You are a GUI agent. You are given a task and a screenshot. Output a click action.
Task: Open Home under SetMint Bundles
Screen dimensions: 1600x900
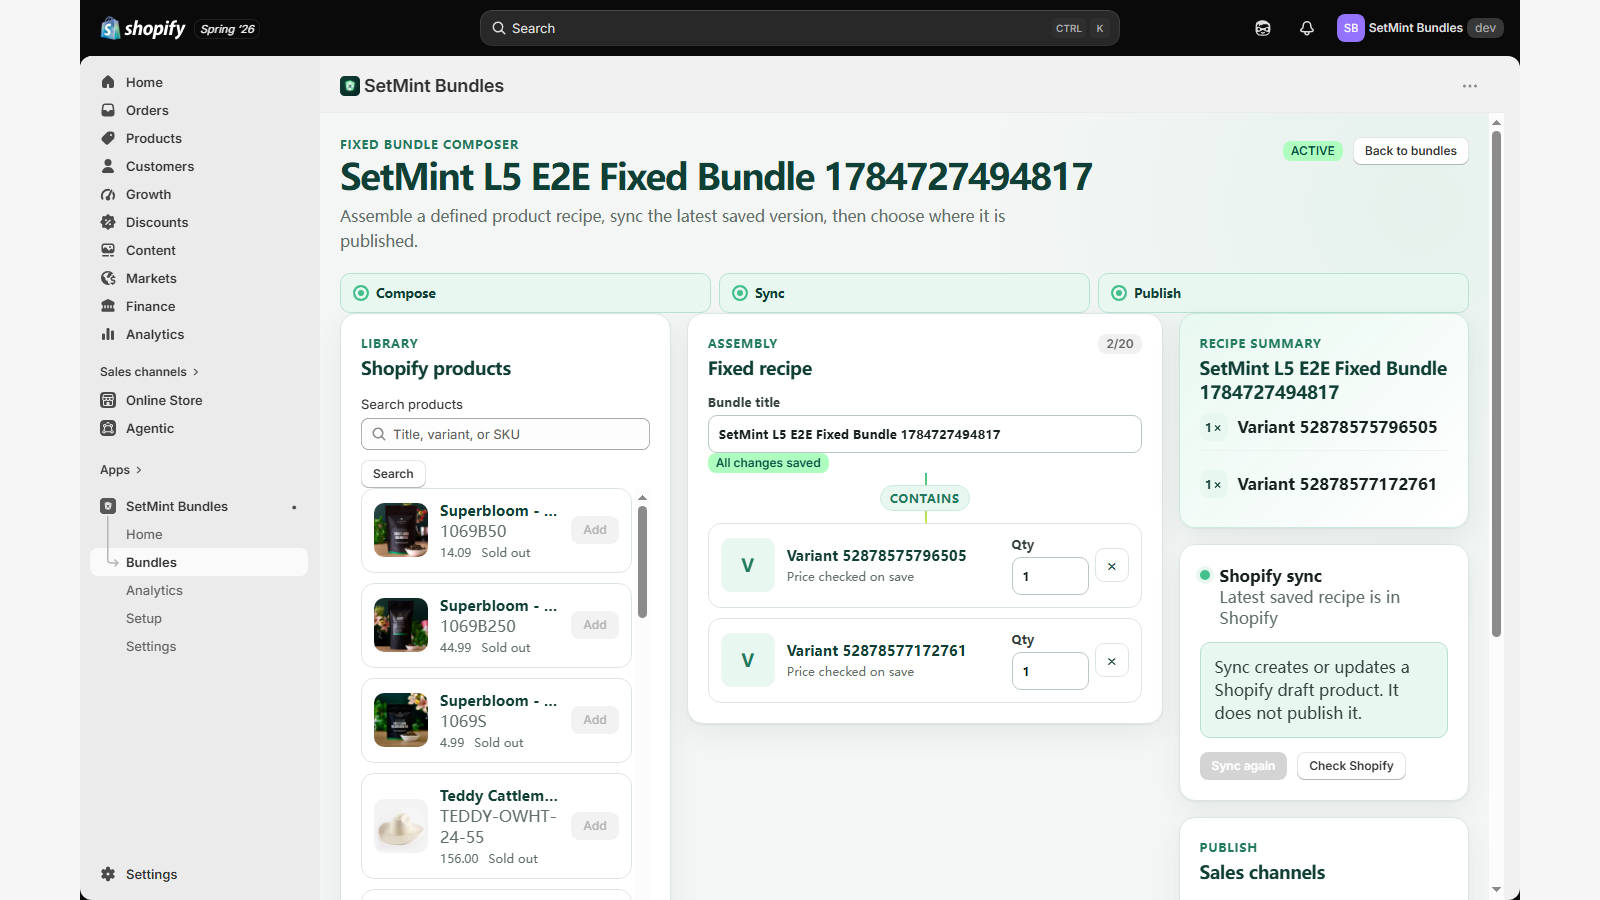[x=144, y=534]
